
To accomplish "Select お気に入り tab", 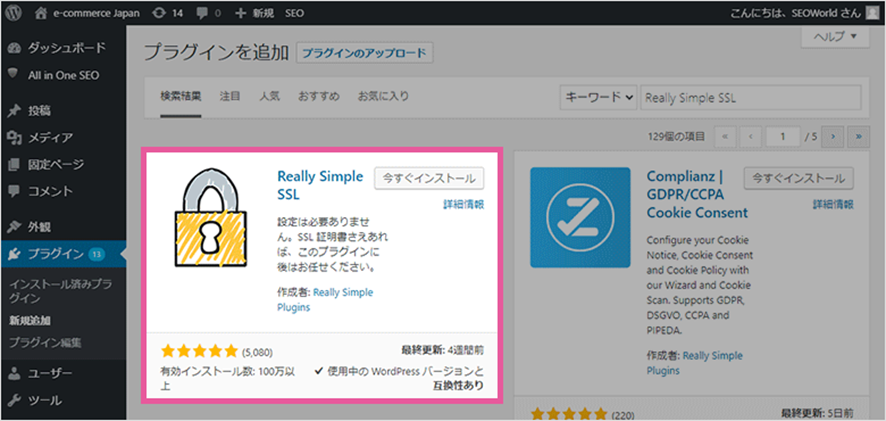I will point(383,96).
